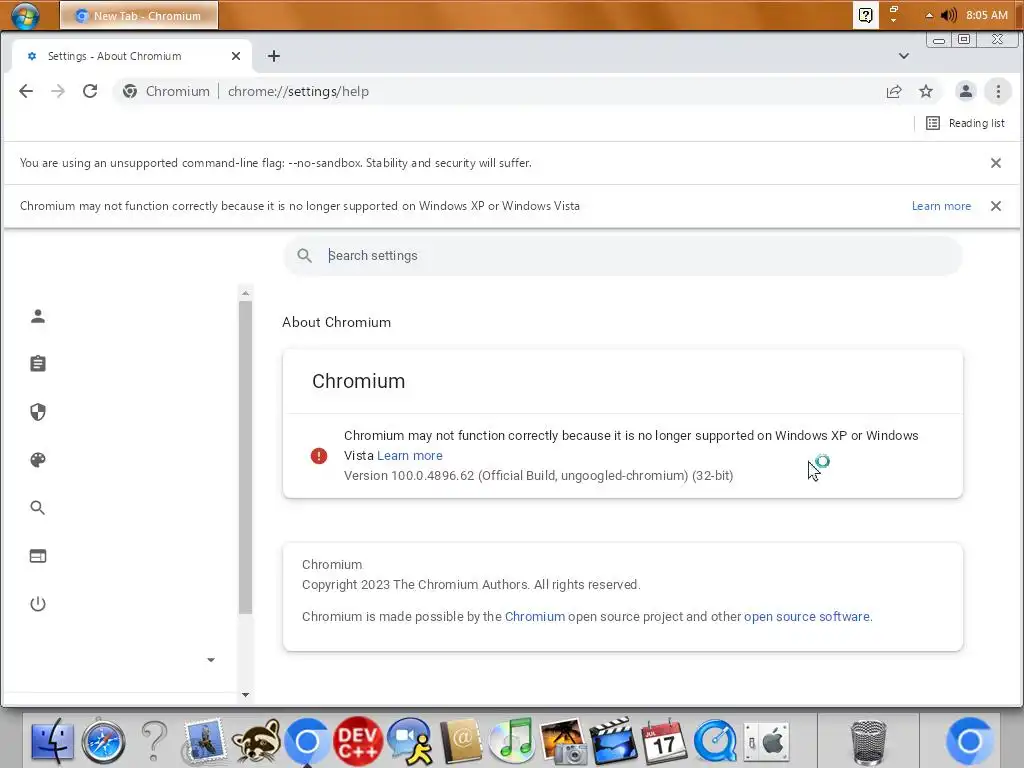Screen dimensions: 1024x768
Task: Open System Preferences from the dock
Action: (x=767, y=742)
